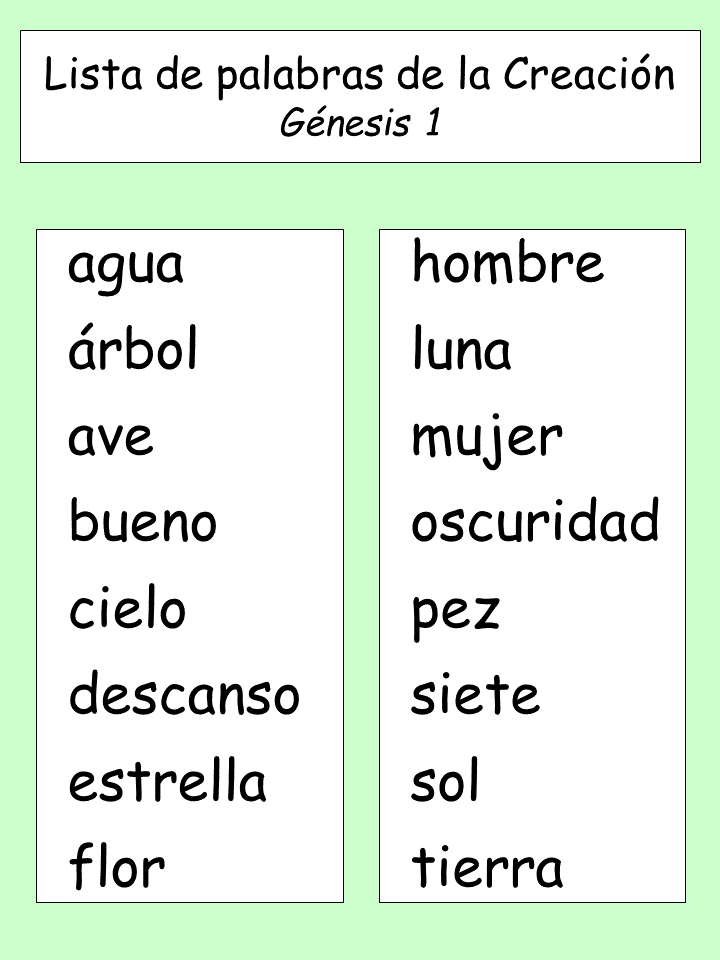Click the title 'Lista de palabras de la Creación'
Viewport: 720px width, 960px height.
pyautogui.click(x=360, y=75)
